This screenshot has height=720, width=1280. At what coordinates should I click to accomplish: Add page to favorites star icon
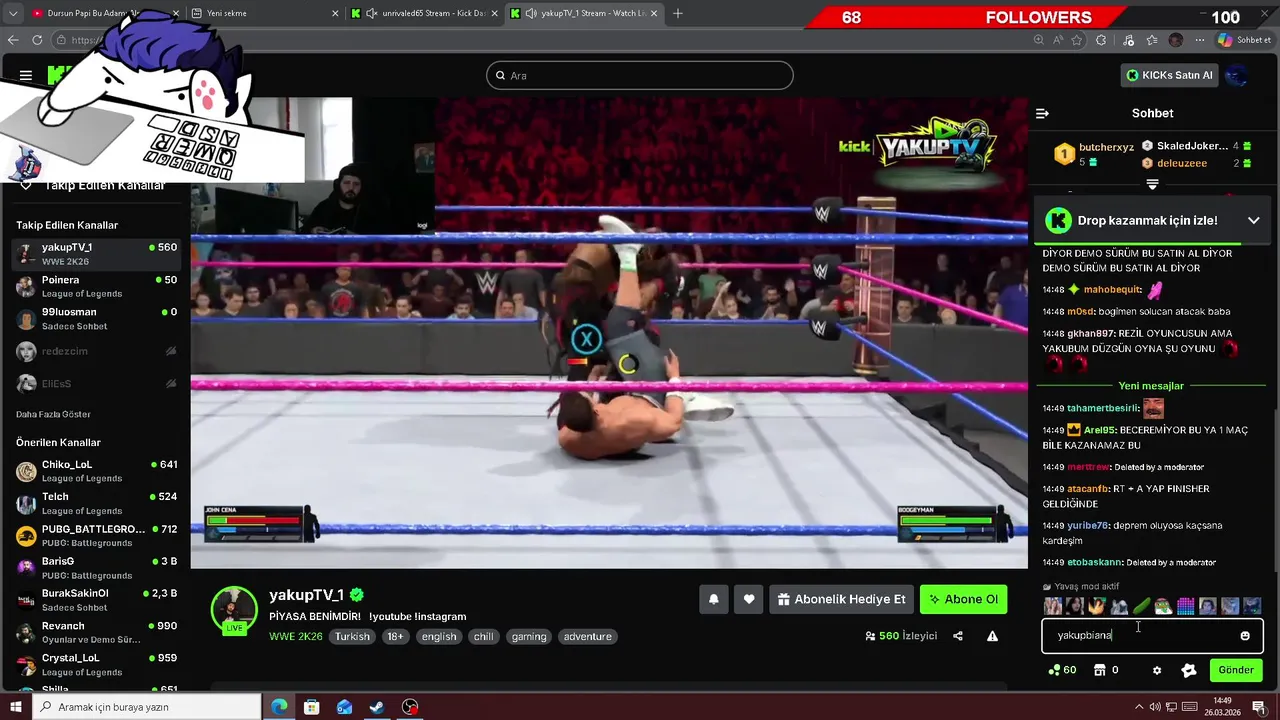[1077, 40]
